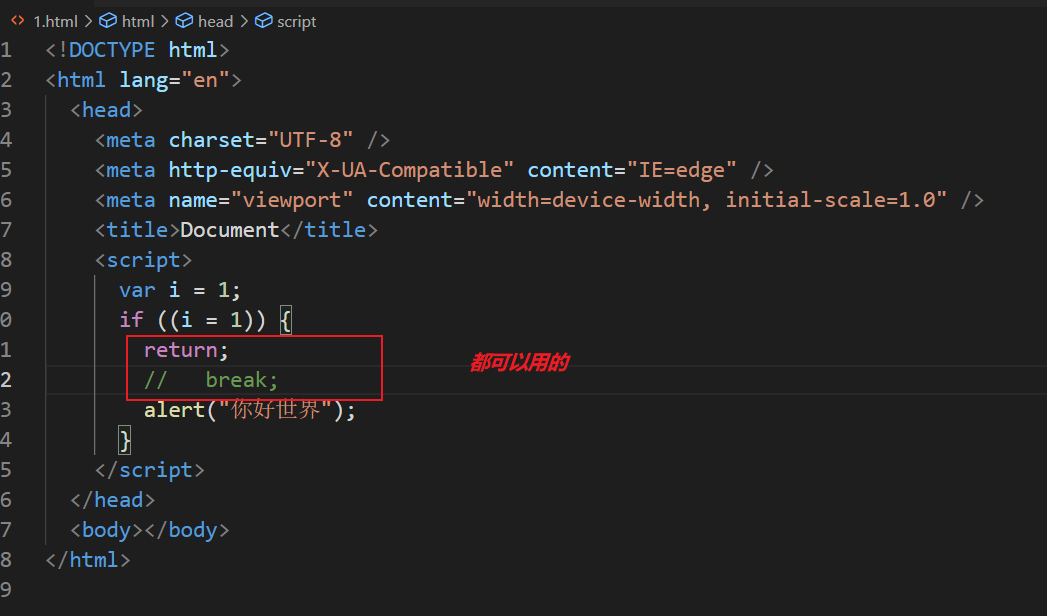The width and height of the screenshot is (1047, 616).
Task: Click the DOCTYPE keyword on line 1
Action: (112, 50)
